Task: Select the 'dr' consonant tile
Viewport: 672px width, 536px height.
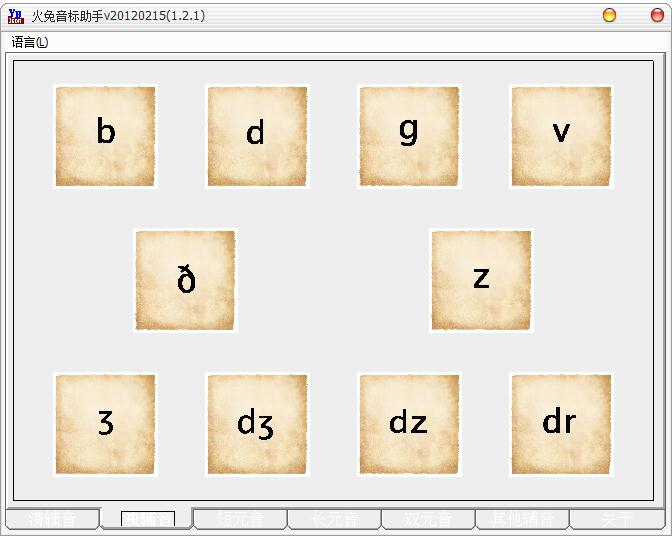Action: [x=561, y=424]
